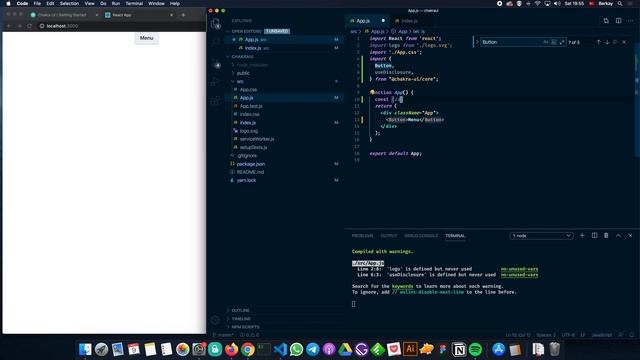
Task: Open the Selection menu in menu bar
Action: [x=69, y=3]
